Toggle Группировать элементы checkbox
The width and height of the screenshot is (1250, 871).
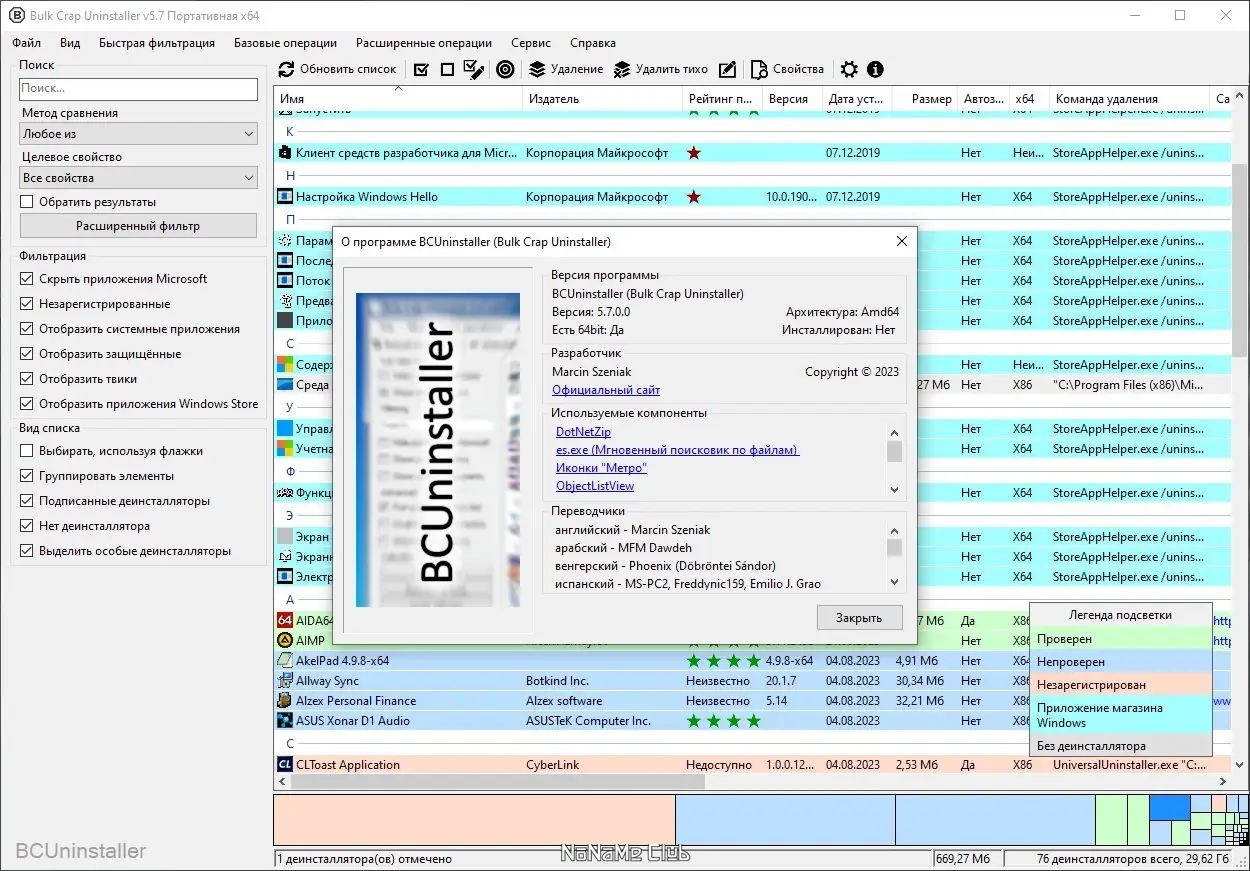(27, 476)
